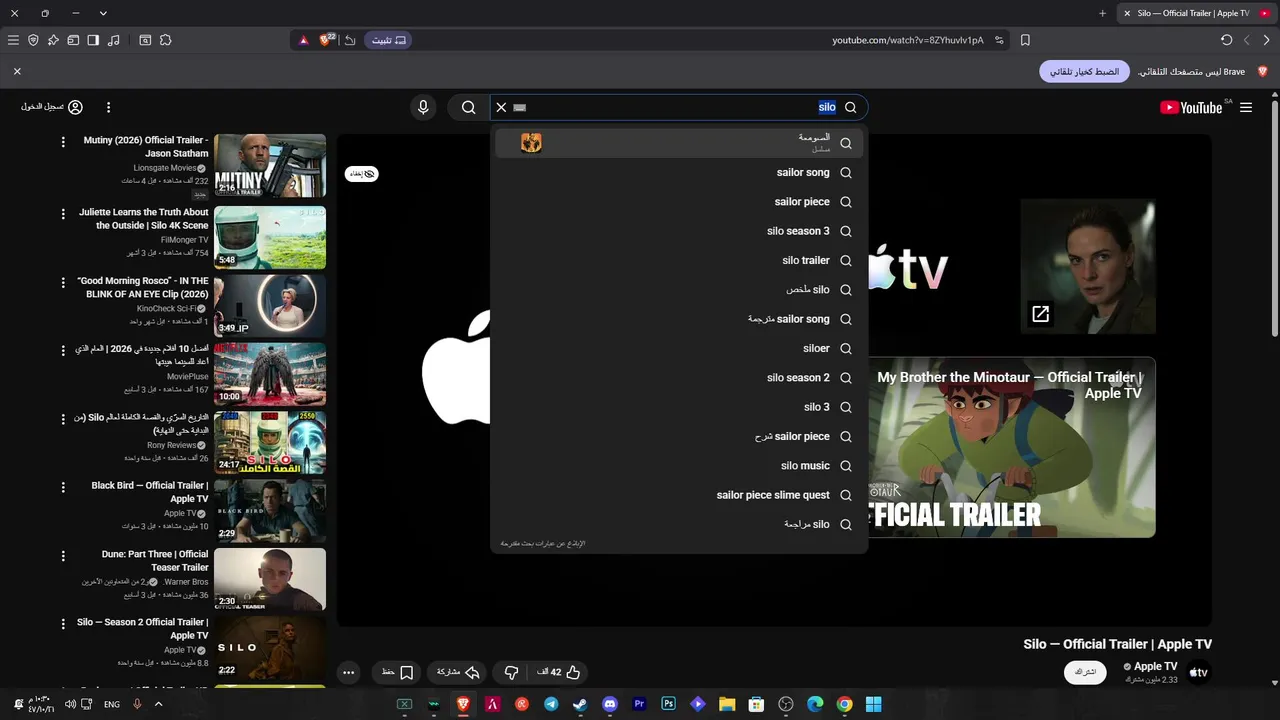
Task: Open options for Mutiny (2026) trailer
Action: pos(63,142)
